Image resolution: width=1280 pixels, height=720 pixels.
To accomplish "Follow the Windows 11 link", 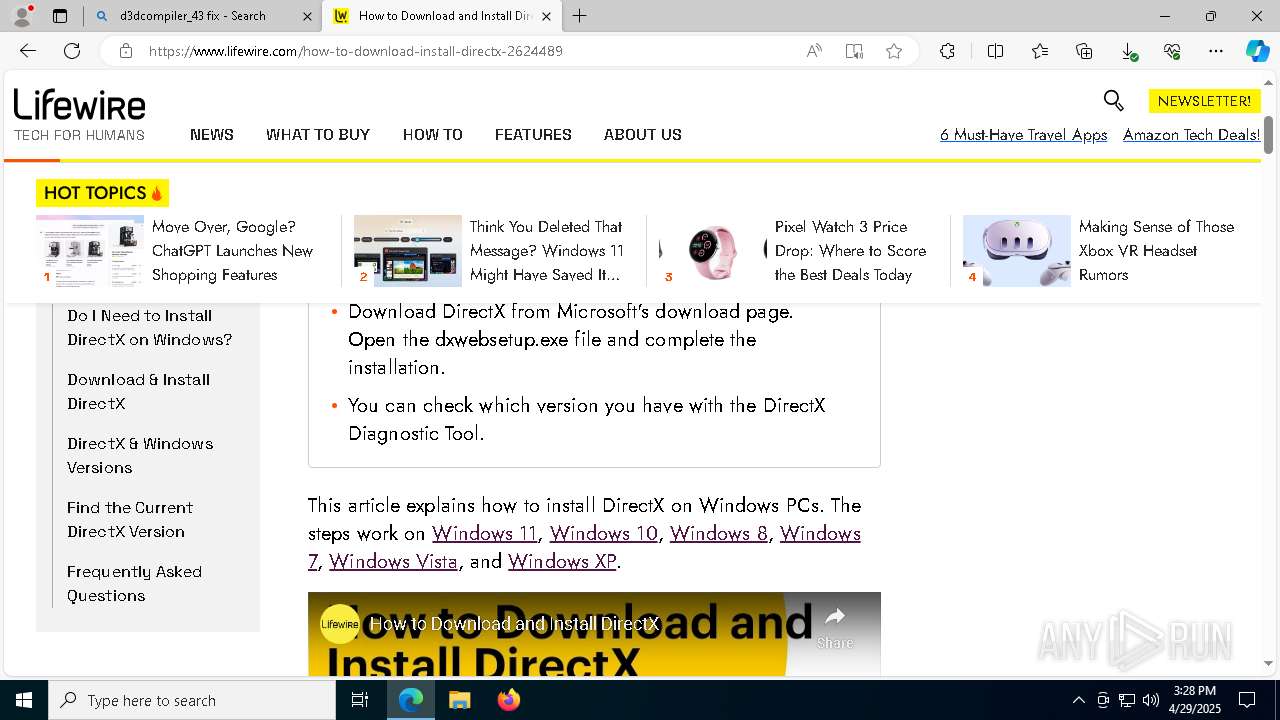I will coord(485,534).
